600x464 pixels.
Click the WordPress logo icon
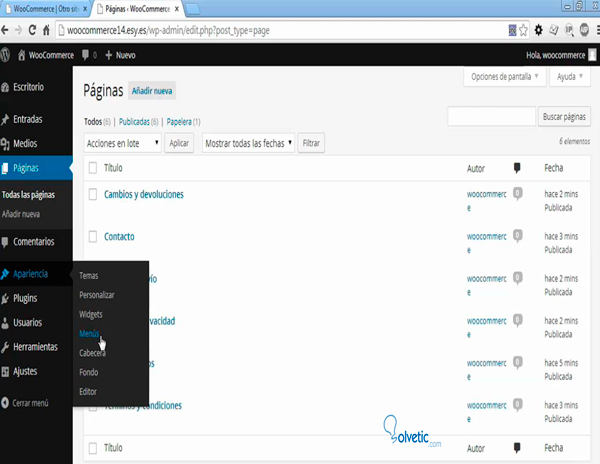coord(5,55)
